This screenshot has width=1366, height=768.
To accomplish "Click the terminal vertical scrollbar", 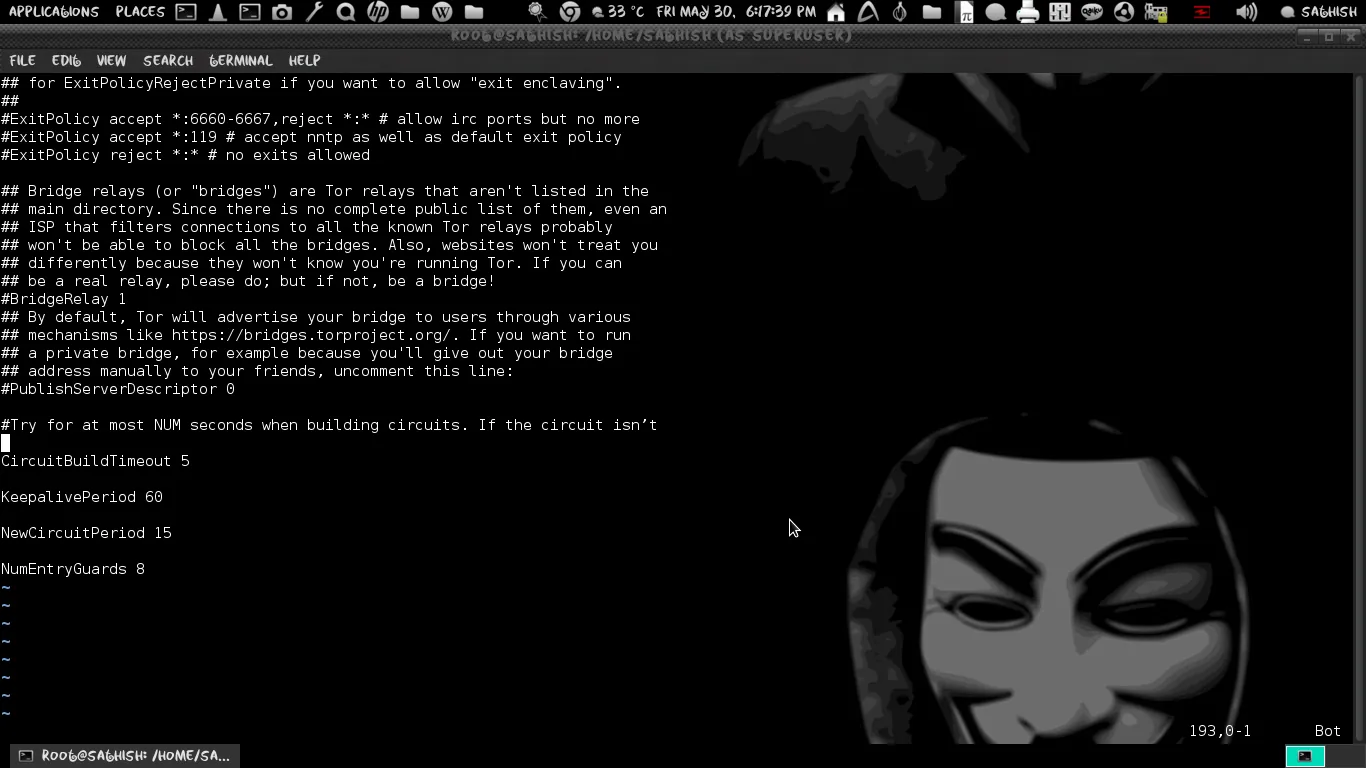I will point(1359,408).
